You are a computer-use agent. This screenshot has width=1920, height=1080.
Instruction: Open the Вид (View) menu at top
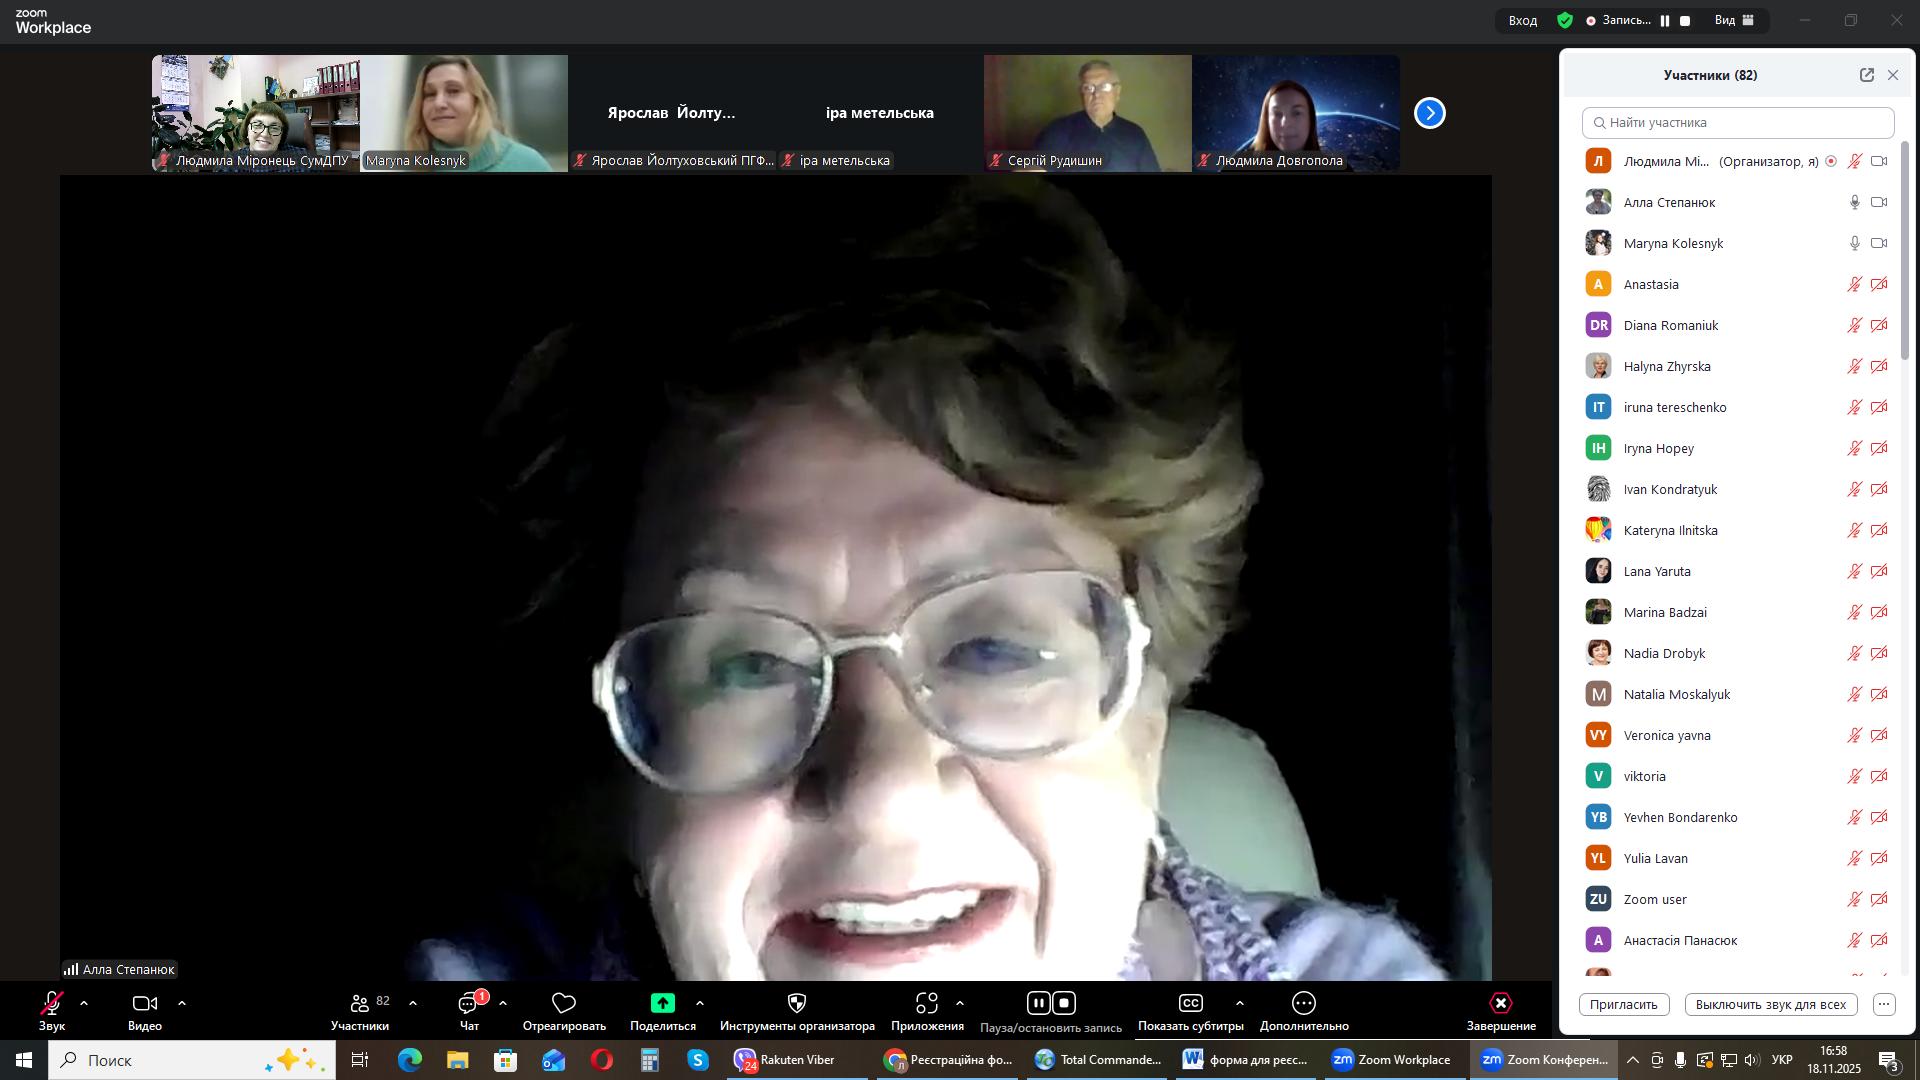coord(1734,20)
